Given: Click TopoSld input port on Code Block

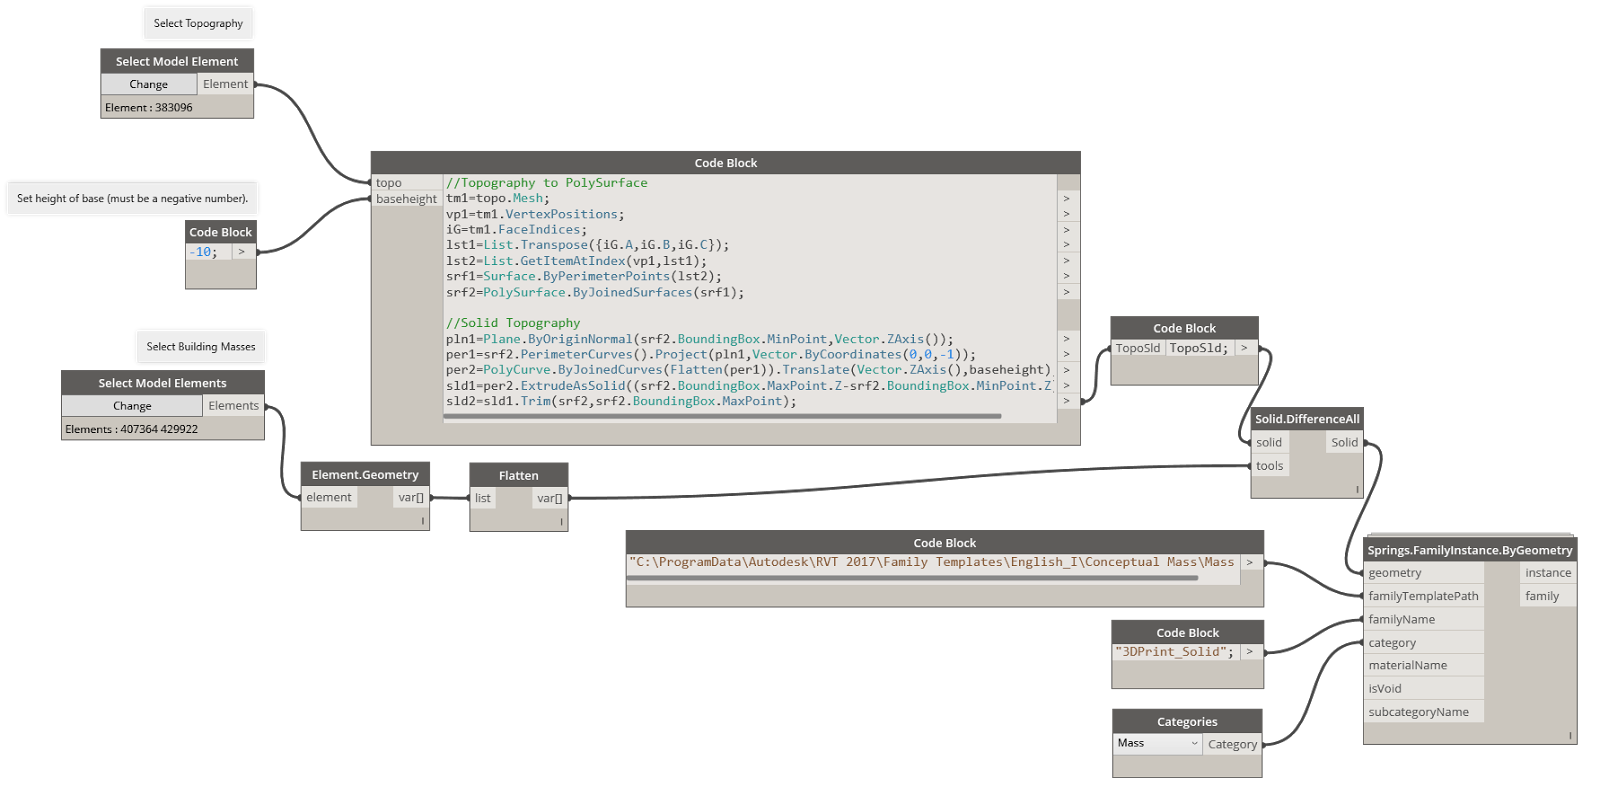Looking at the screenshot, I should (x=1138, y=348).
